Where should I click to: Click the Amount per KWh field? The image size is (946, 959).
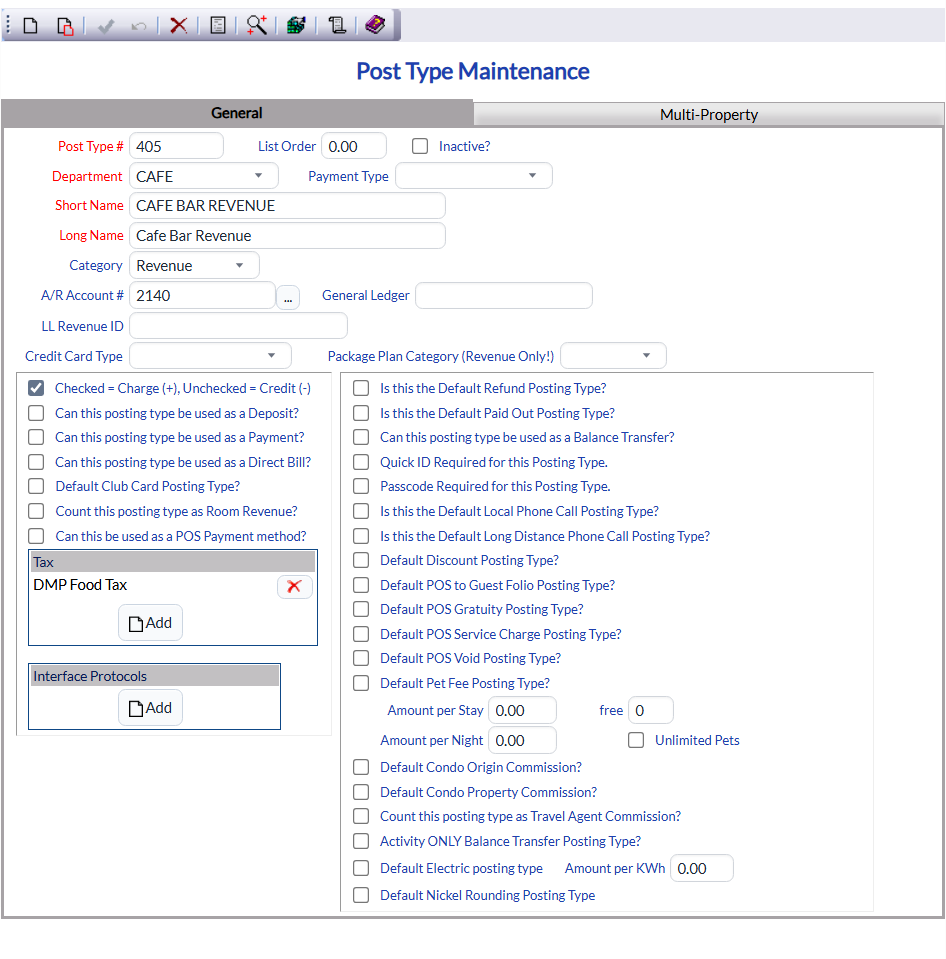click(701, 868)
